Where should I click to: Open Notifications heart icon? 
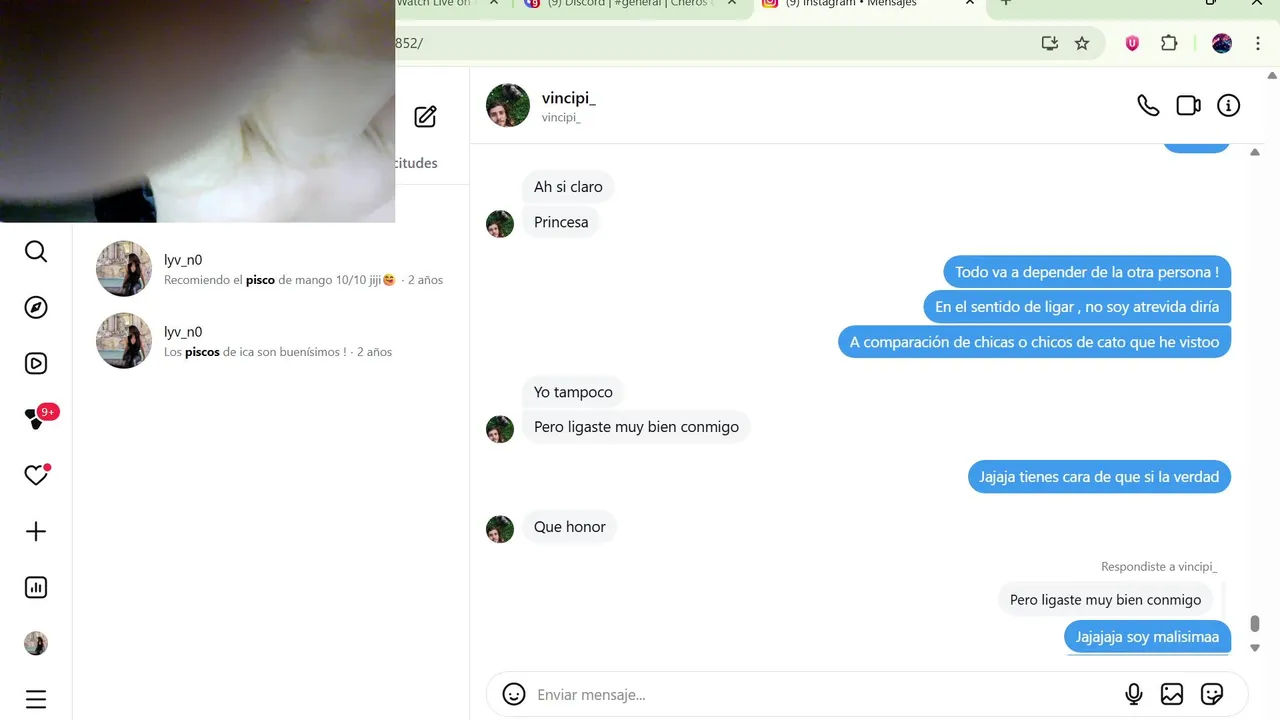[36, 475]
